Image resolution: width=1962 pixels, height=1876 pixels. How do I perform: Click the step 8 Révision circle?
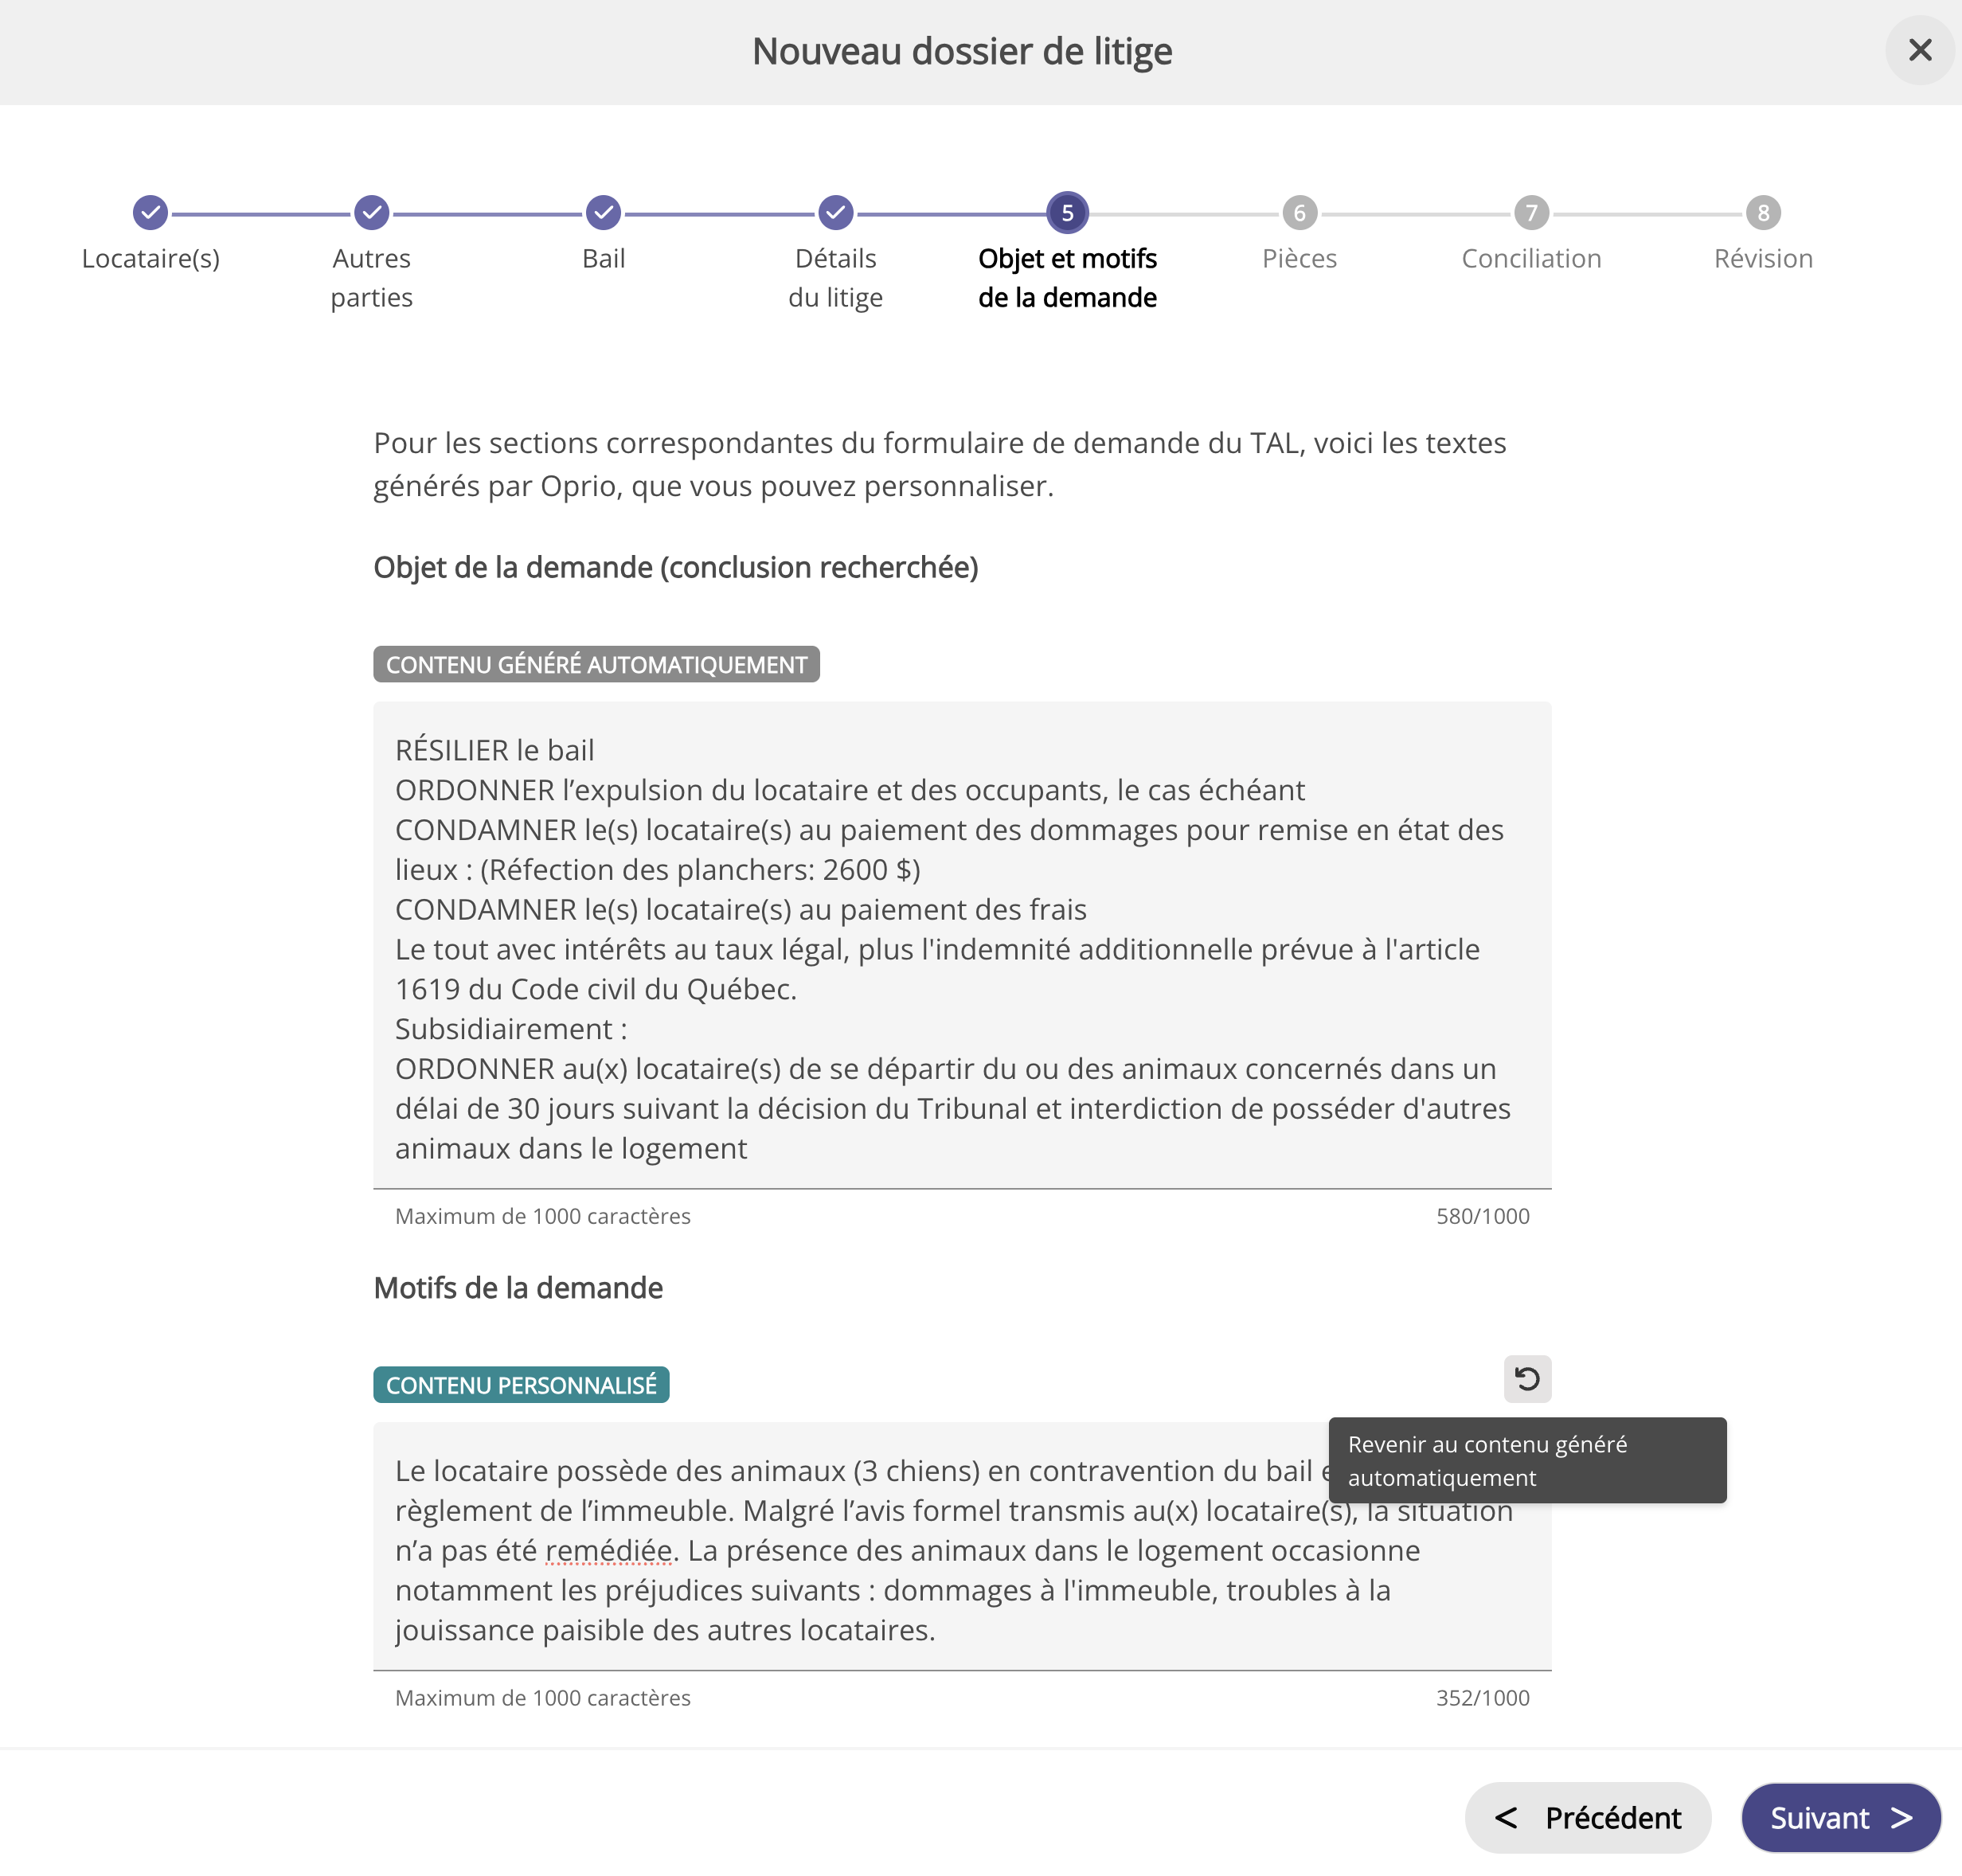tap(1763, 212)
